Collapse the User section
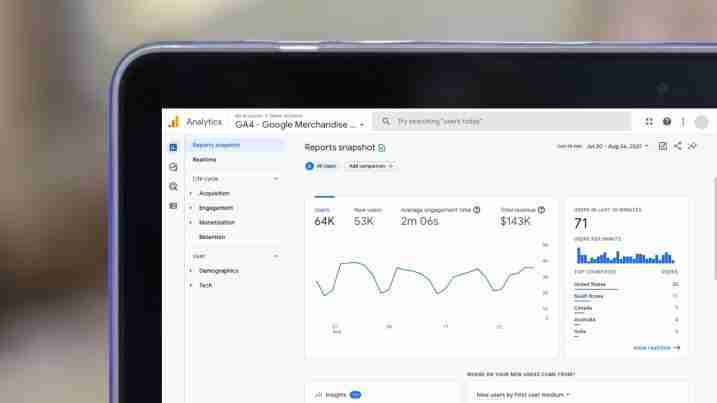 coord(276,256)
